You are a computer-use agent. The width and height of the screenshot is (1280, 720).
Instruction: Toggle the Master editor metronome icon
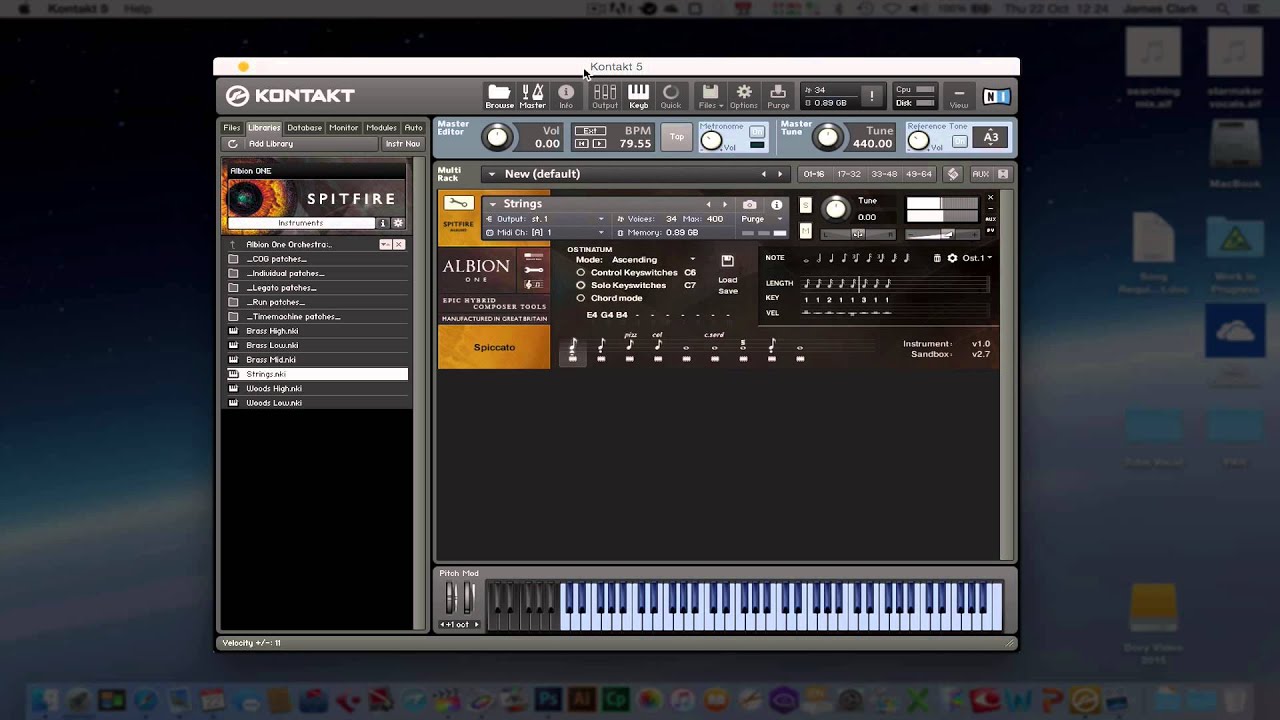point(532,96)
